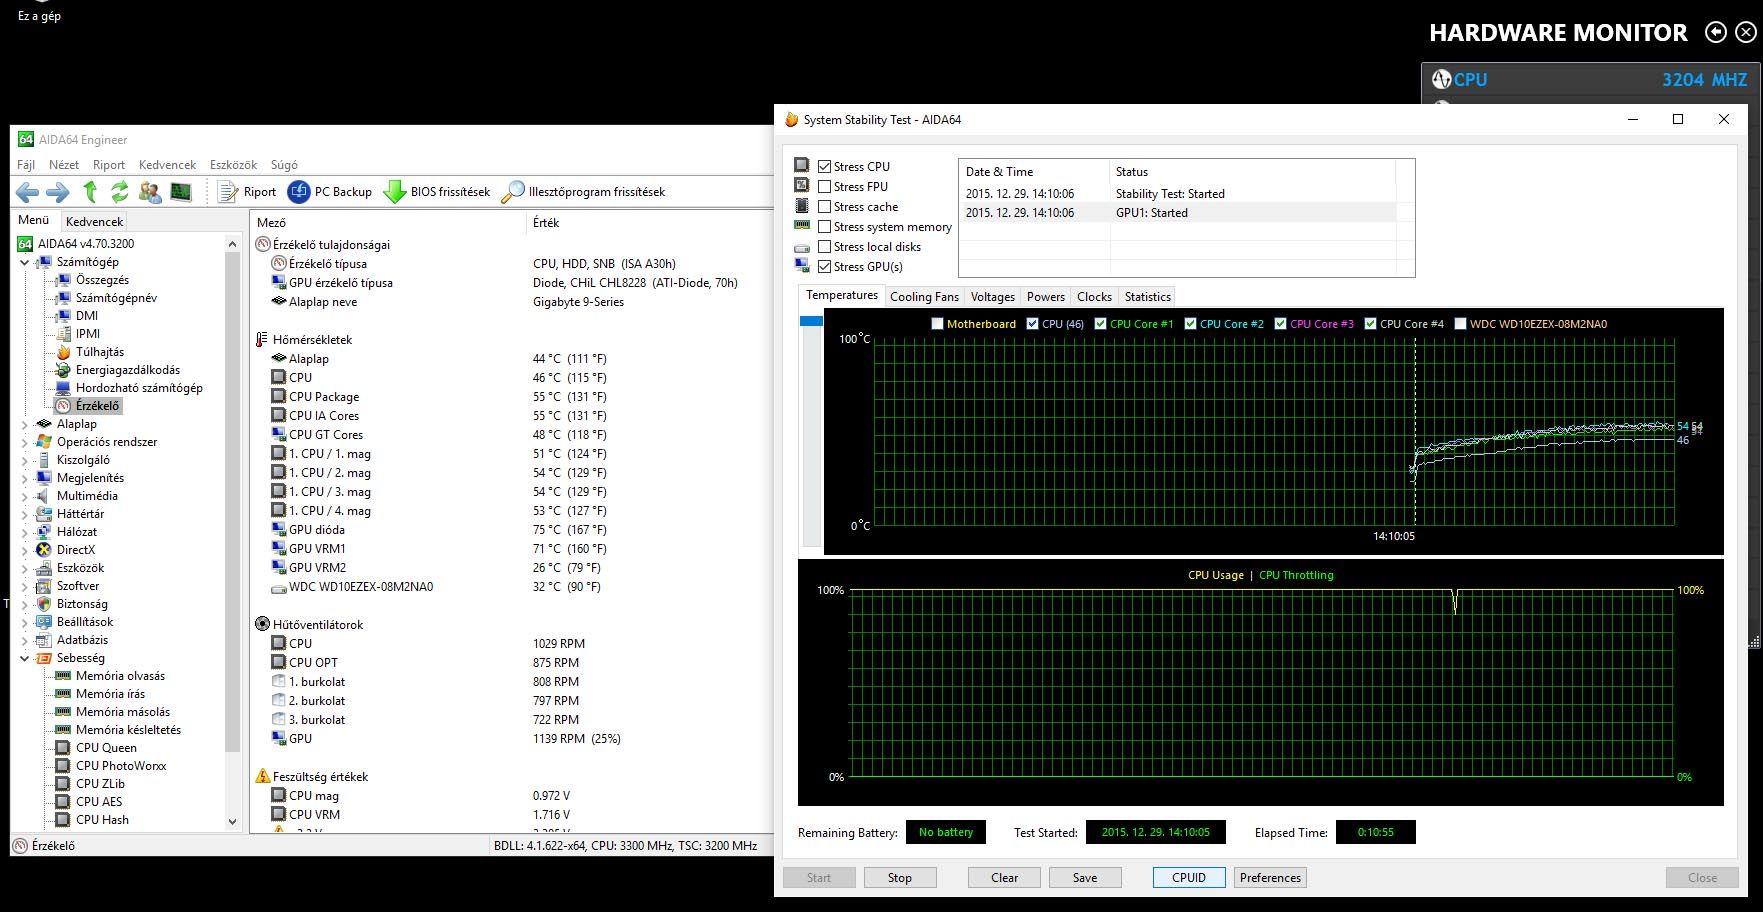The height and width of the screenshot is (912, 1763).
Task: Switch to Kedvencek tab in AIDA64 sidebar
Action: coord(94,222)
